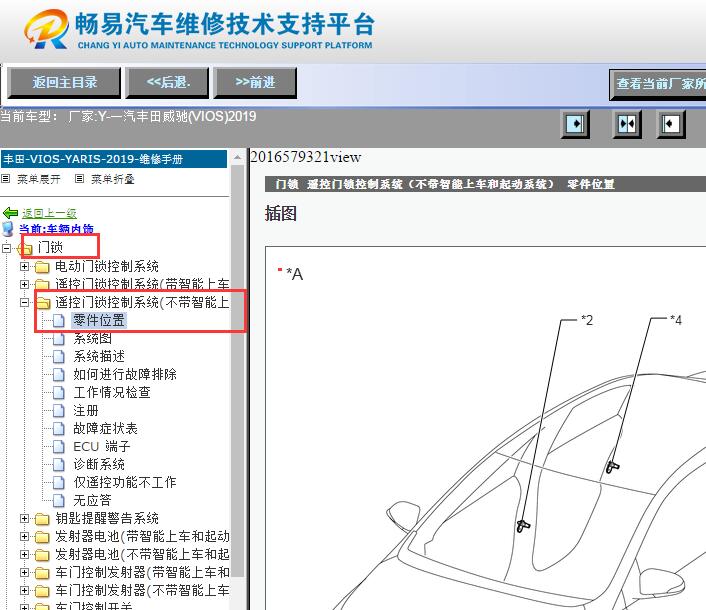Screen dimensions: 706x610
Task: Open 遥控门锁控制系统(带智能上车 item
Action: pyautogui.click(x=142, y=284)
